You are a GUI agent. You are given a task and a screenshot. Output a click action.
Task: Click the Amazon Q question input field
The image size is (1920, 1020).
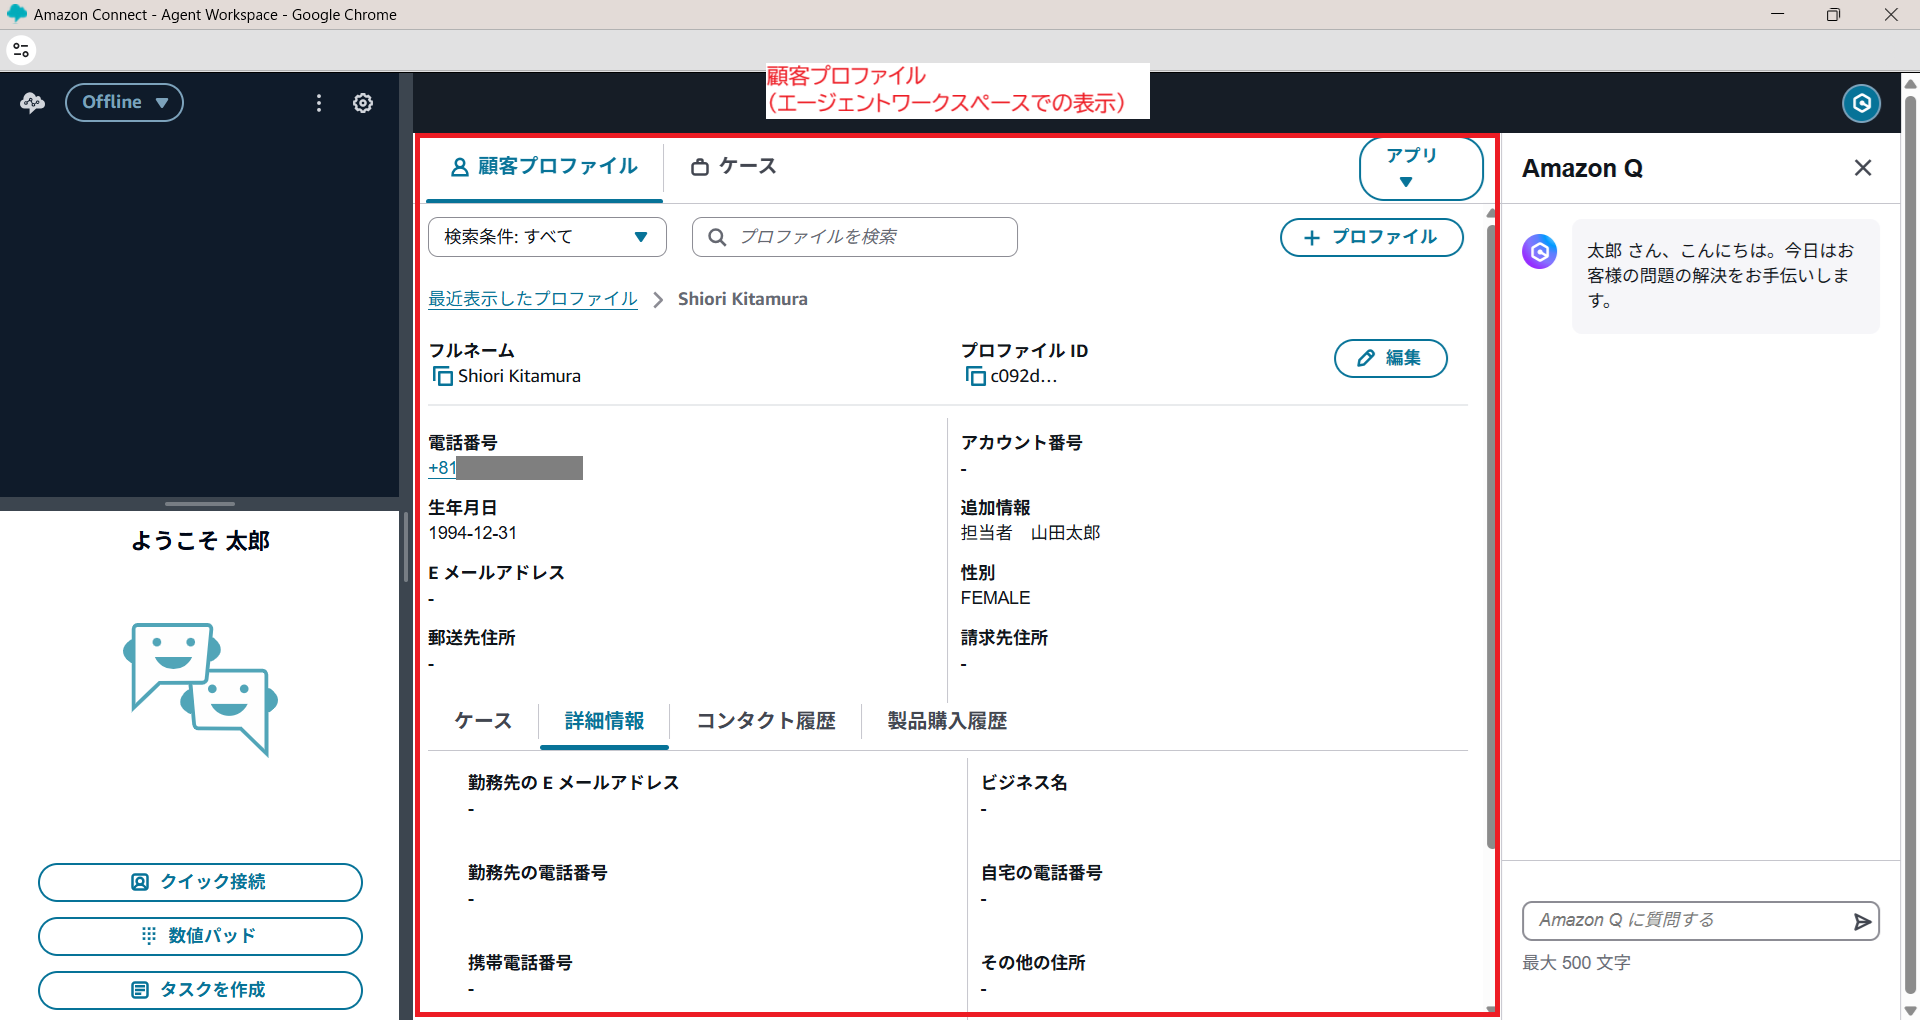click(x=1680, y=921)
